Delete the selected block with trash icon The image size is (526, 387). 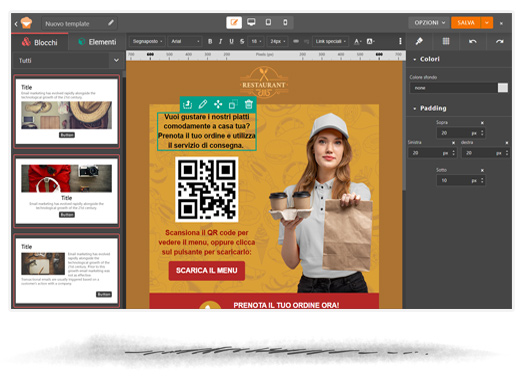249,104
